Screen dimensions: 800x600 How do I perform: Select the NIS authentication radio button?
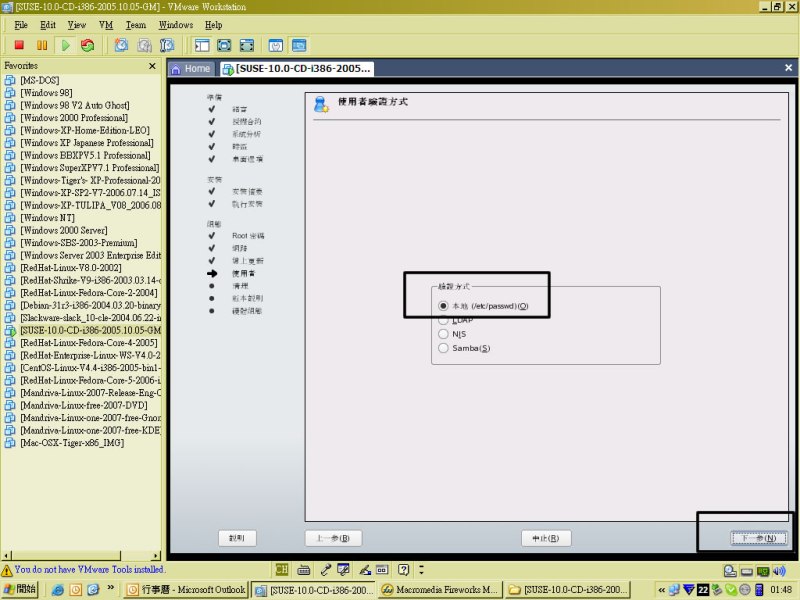tap(443, 334)
